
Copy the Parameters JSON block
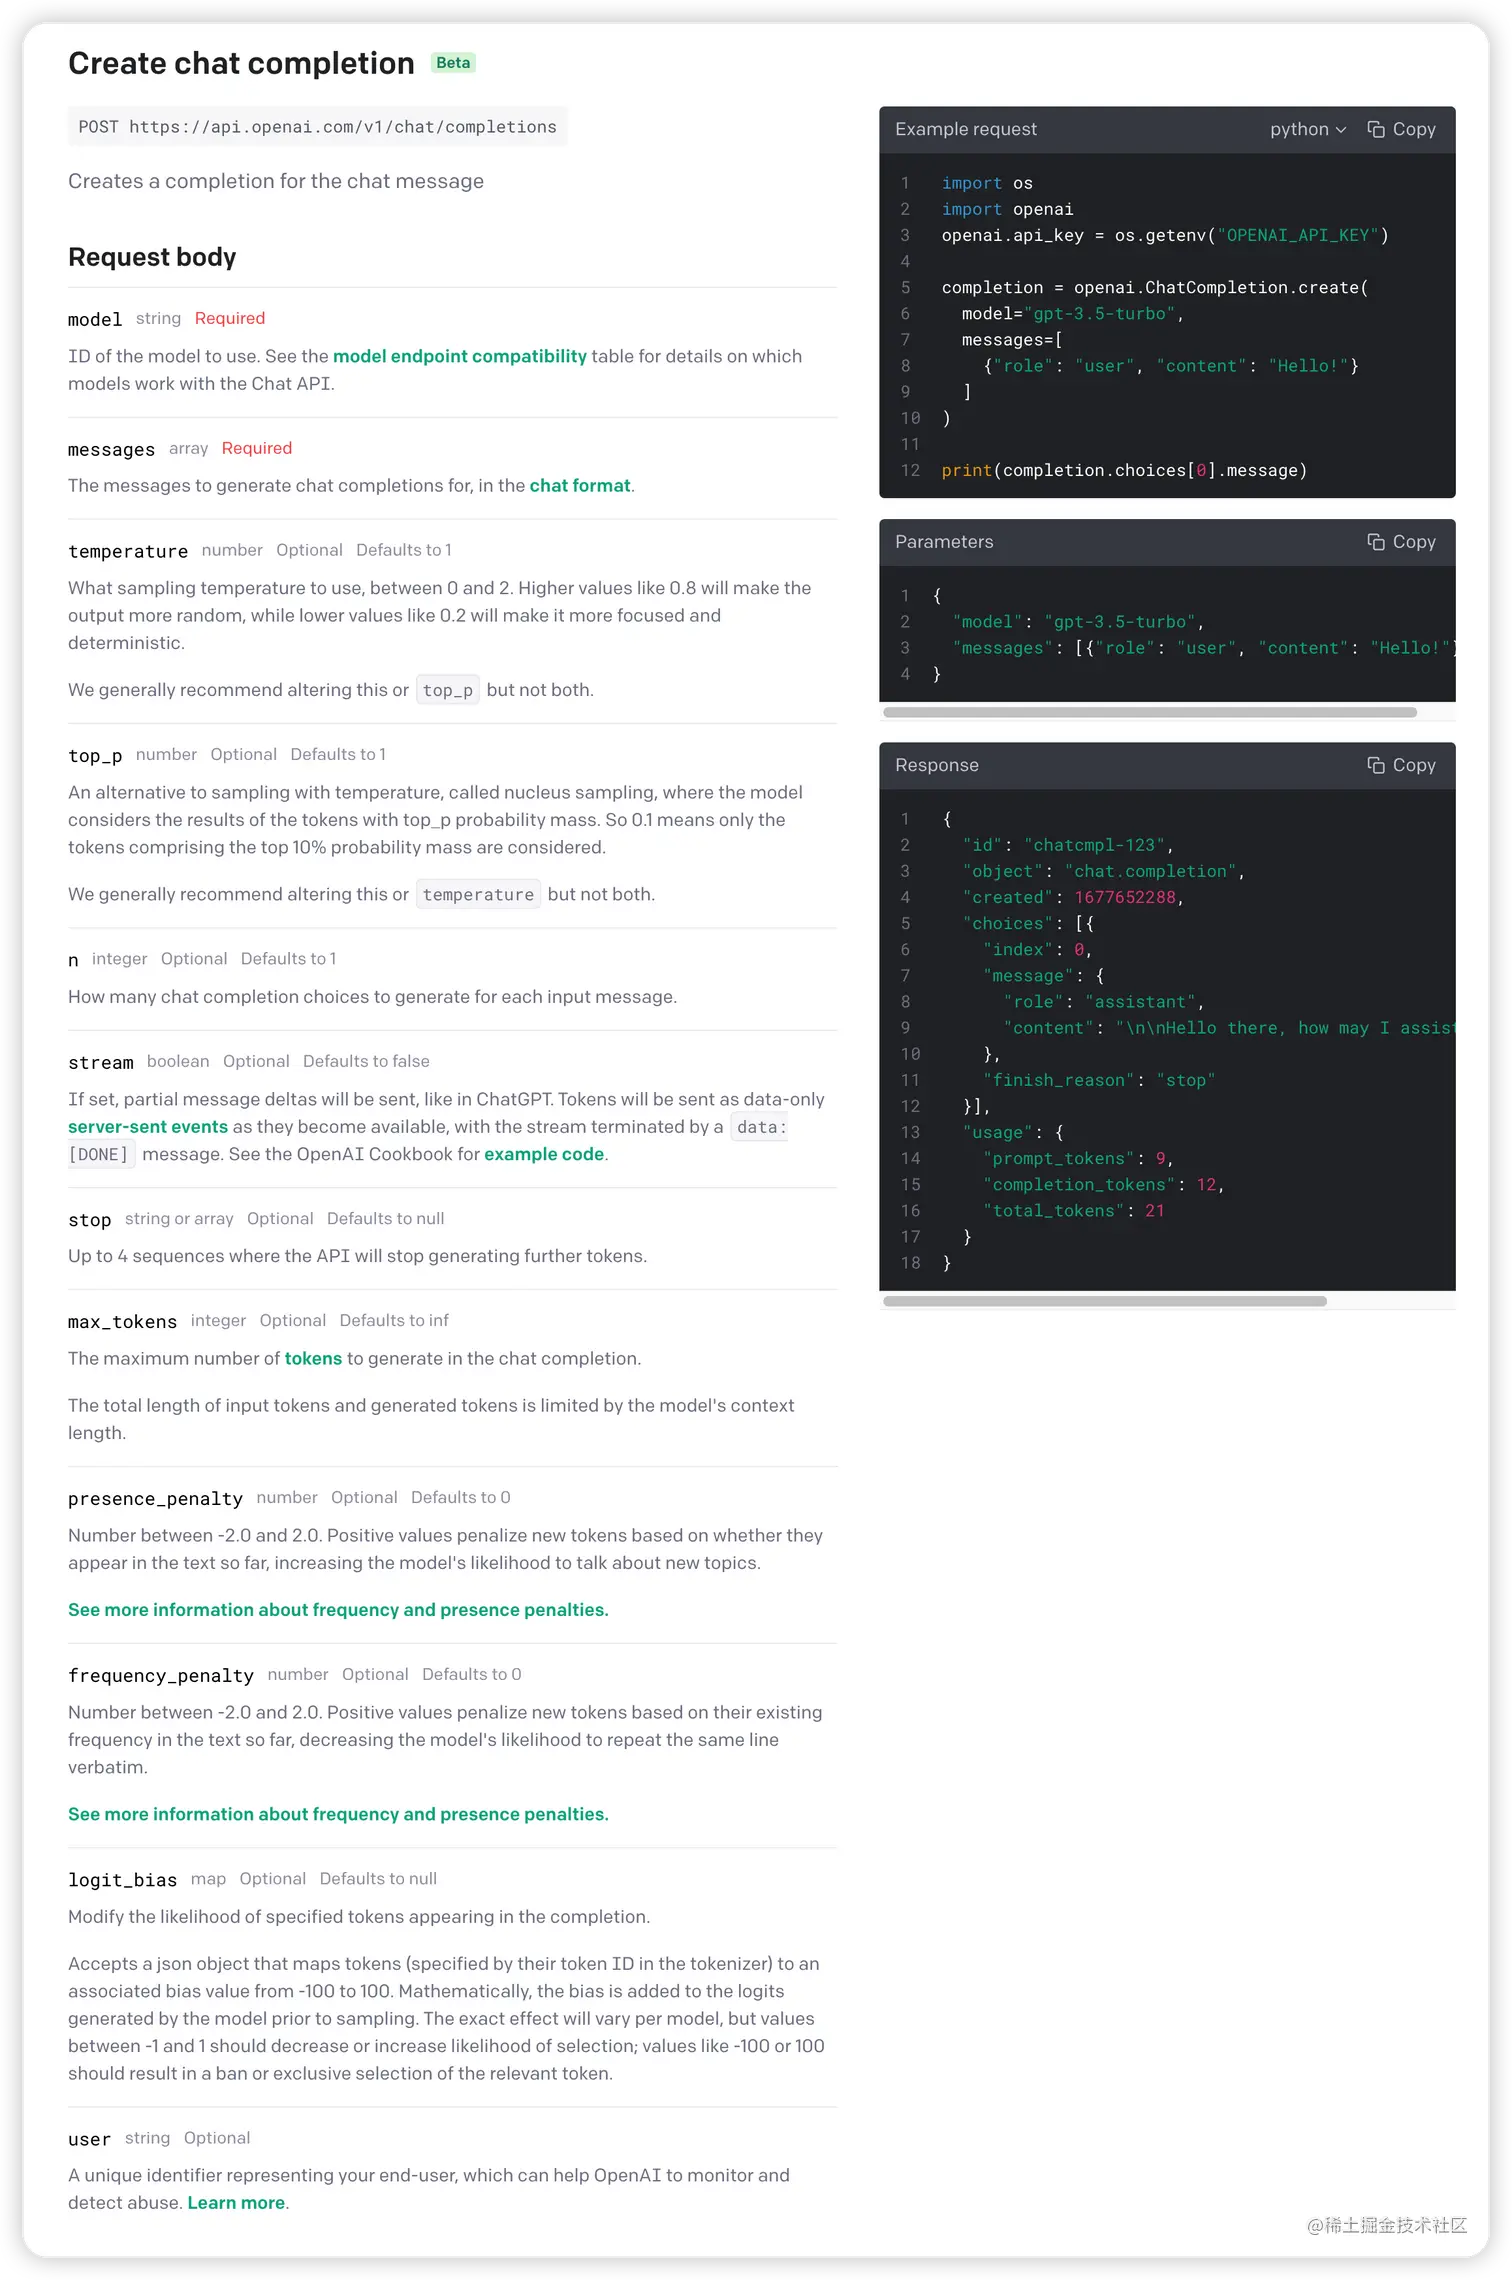point(1401,542)
